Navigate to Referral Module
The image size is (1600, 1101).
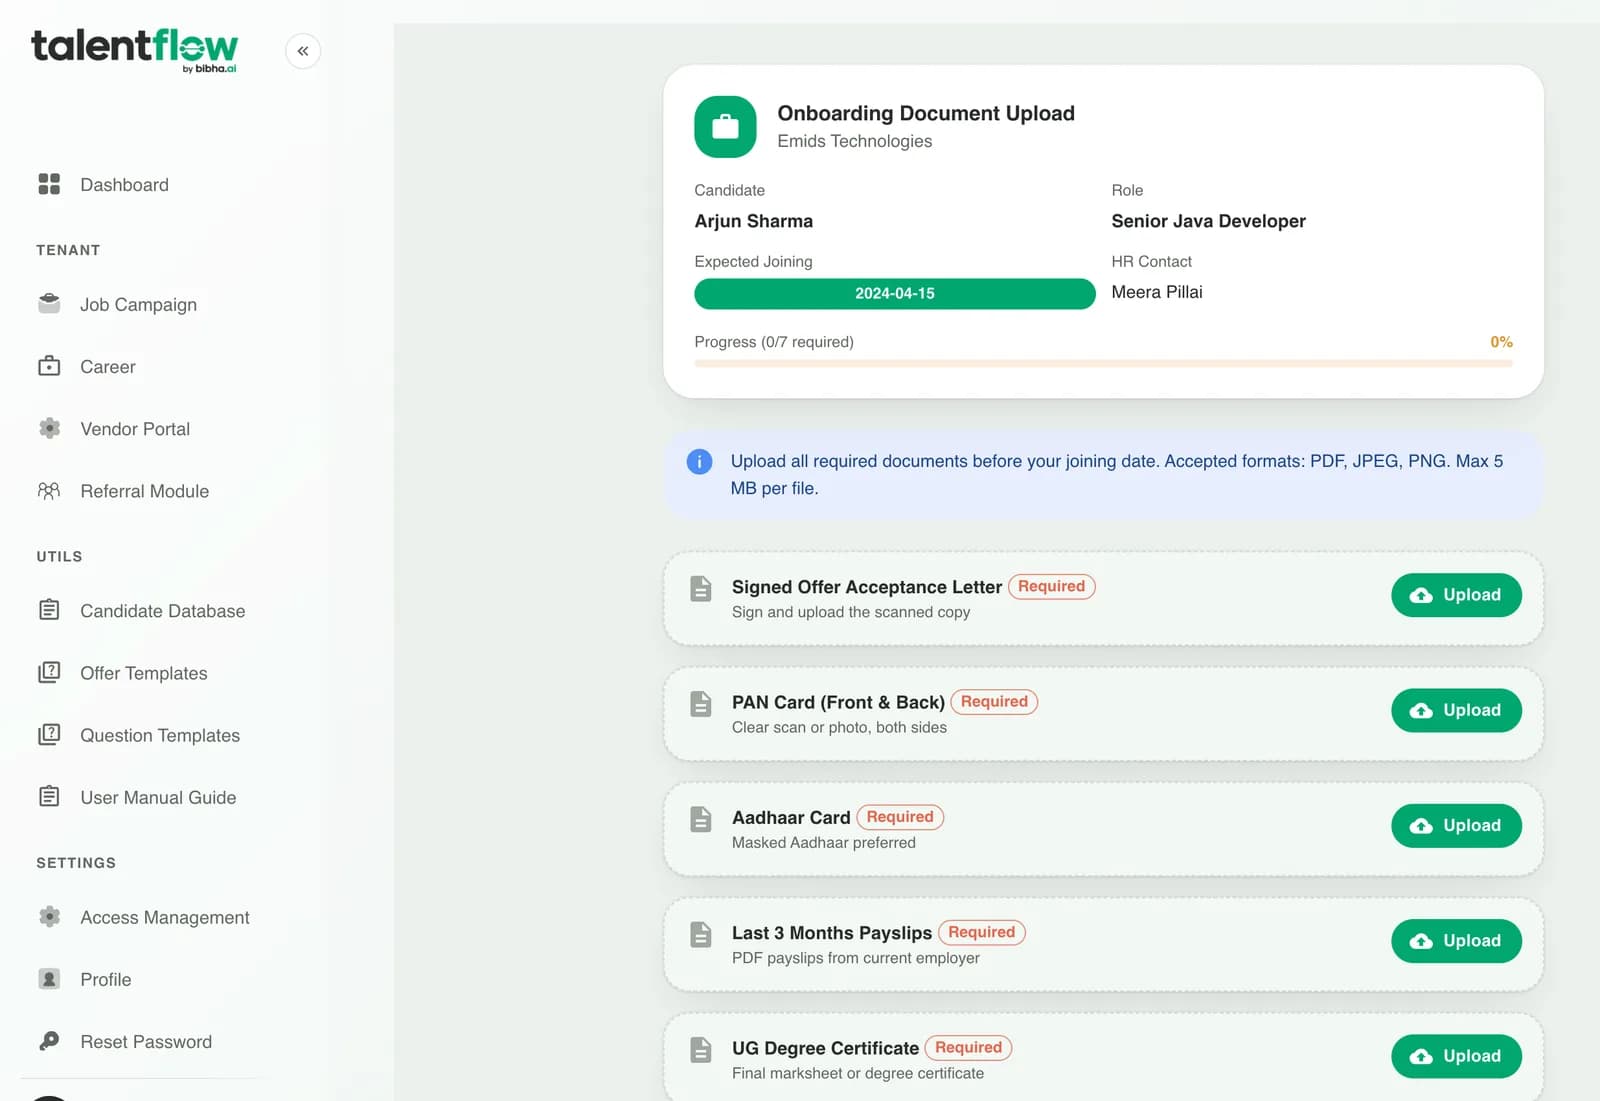[x=145, y=491]
